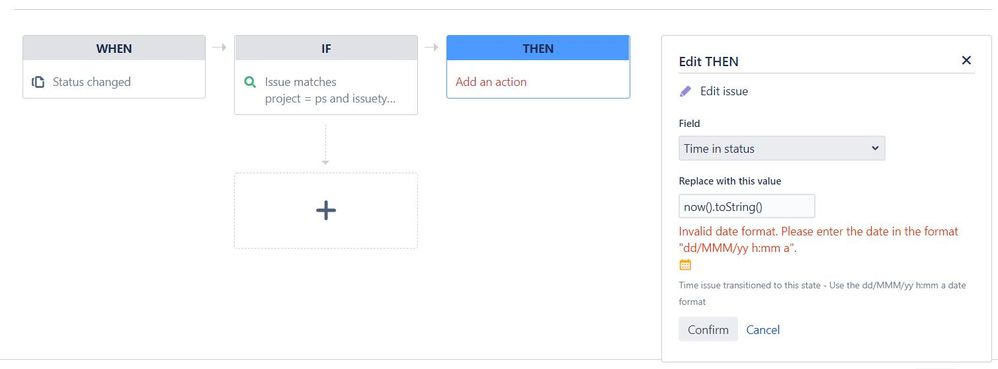Focus the now().toString() value input

747,206
